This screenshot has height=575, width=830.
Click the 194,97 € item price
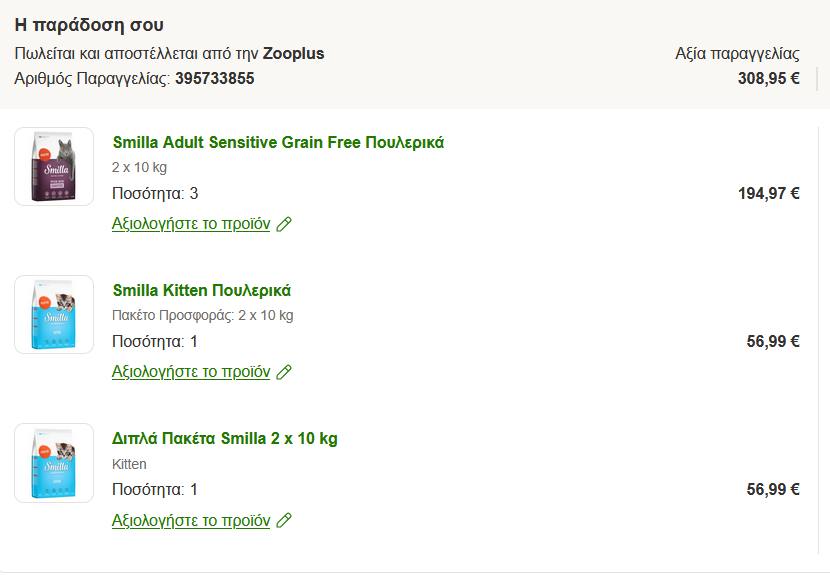tap(768, 193)
